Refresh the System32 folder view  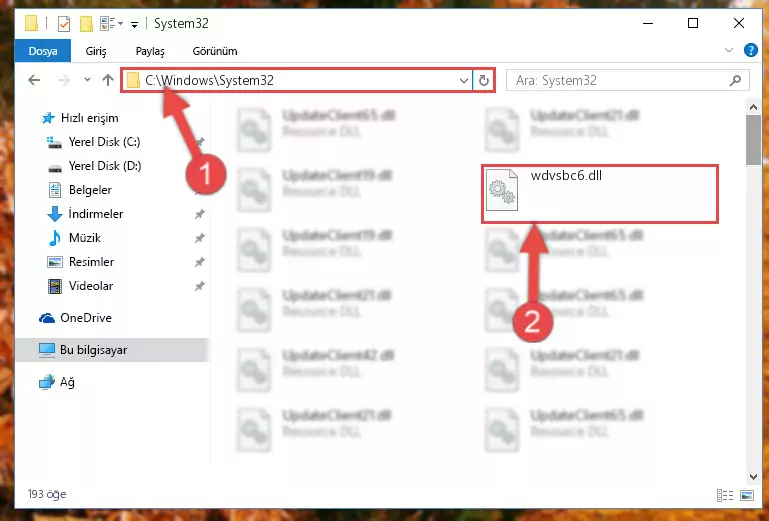point(484,80)
